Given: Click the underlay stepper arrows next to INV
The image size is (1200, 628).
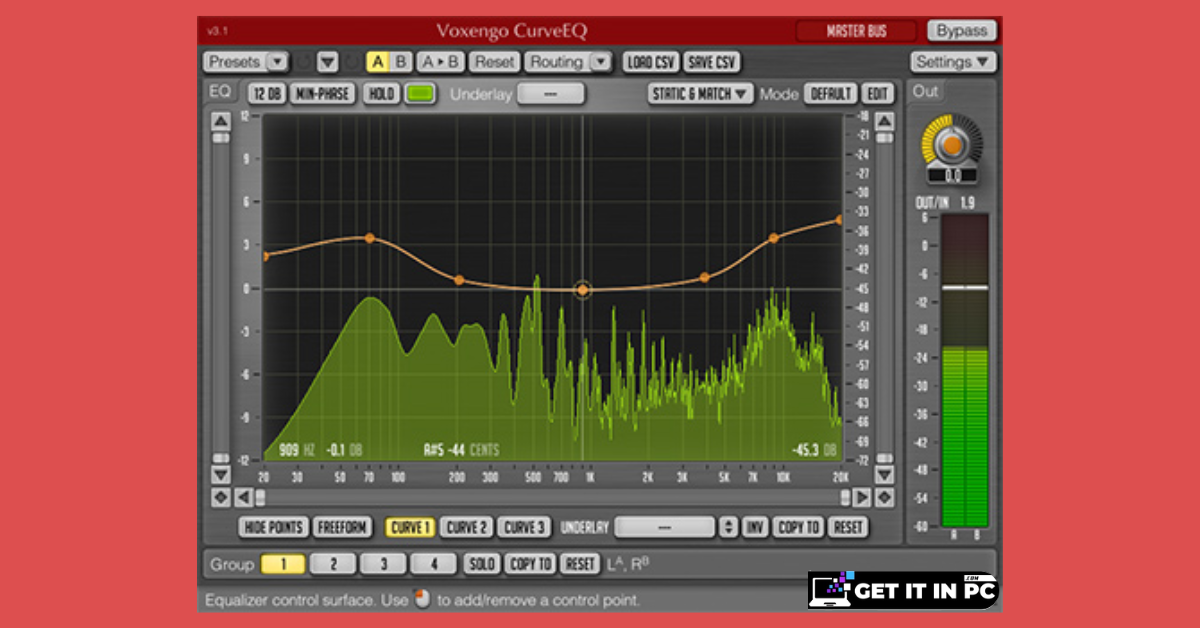Looking at the screenshot, I should pos(728,527).
